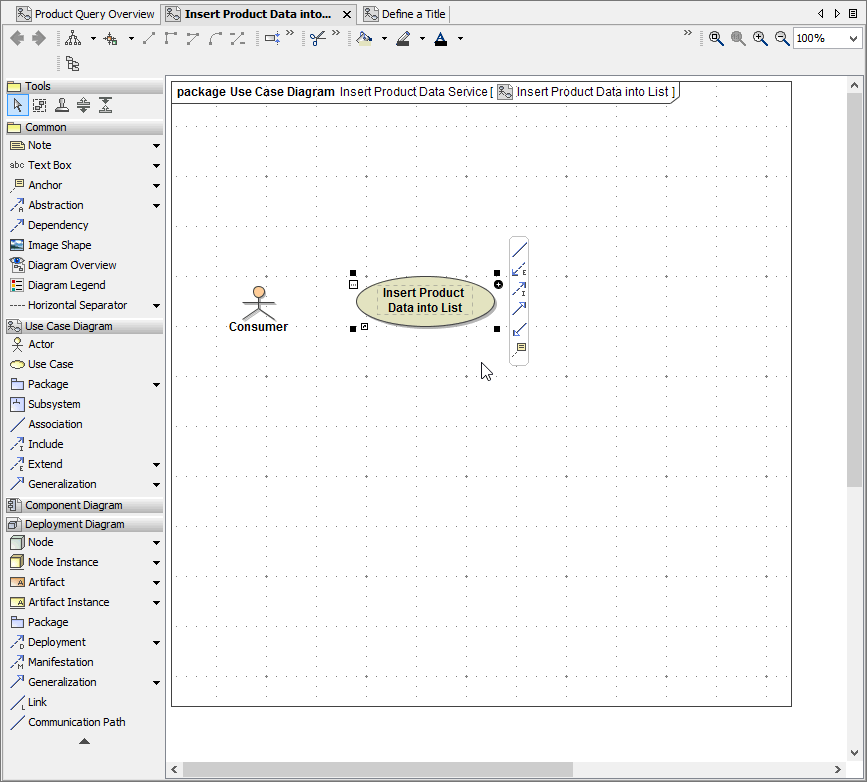This screenshot has height=782, width=867.
Task: Open the Note tool dropdown arrow
Action: [x=156, y=145]
